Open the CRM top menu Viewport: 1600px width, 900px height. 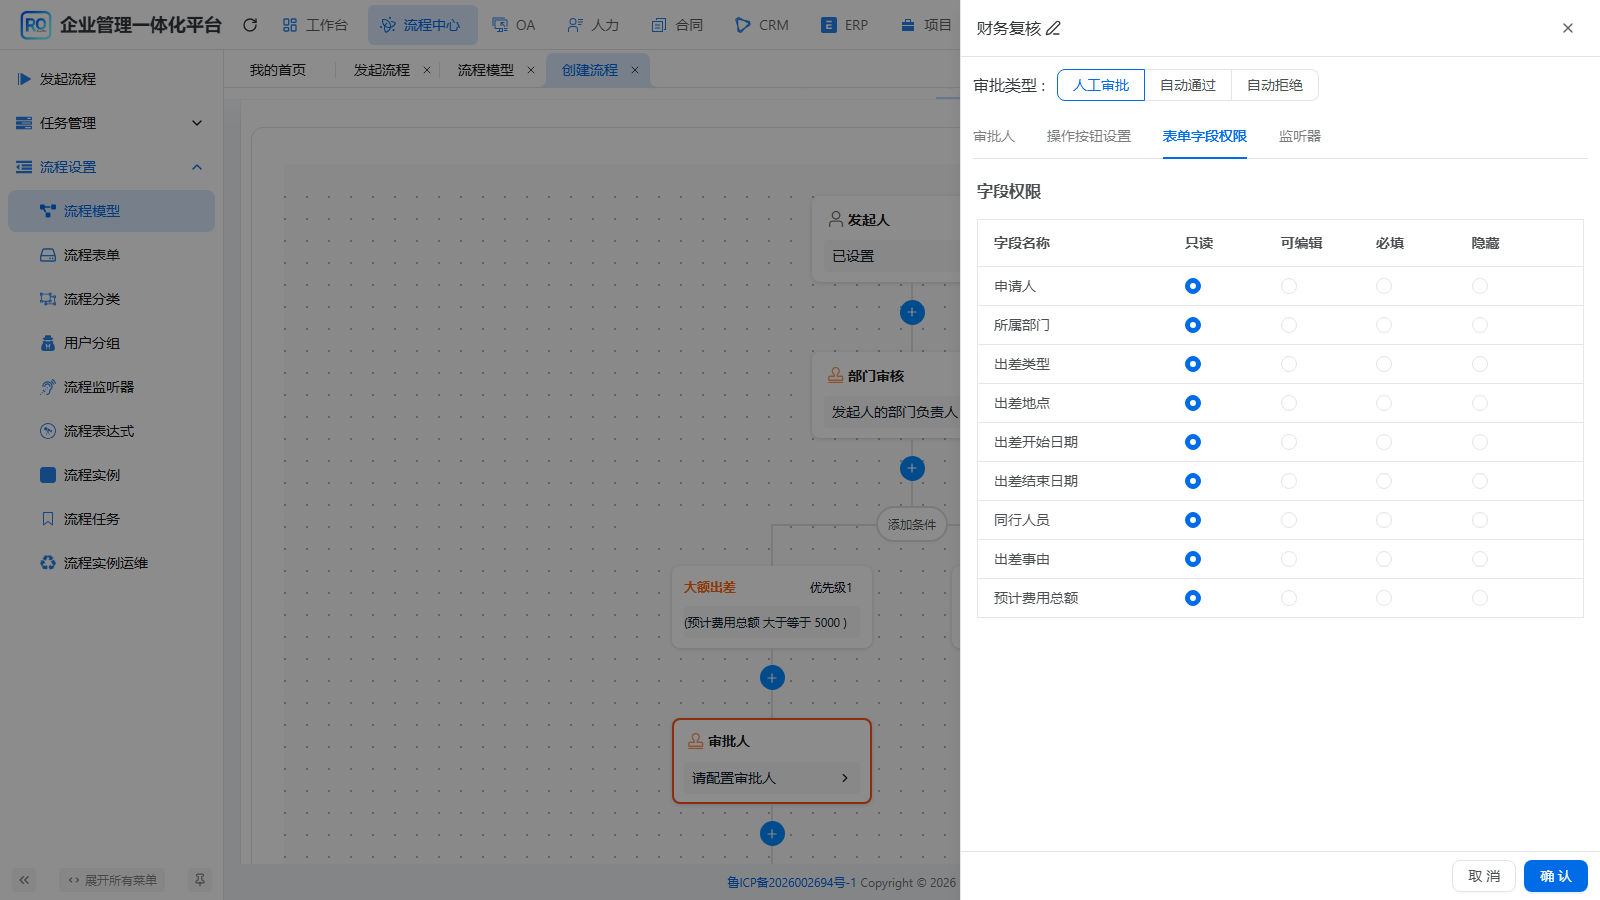762,25
